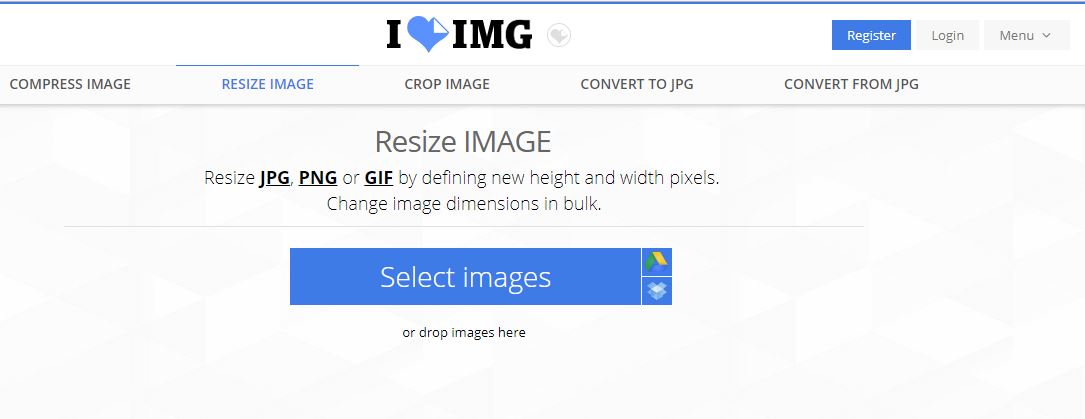Open the Convert to JPG tab

(637, 84)
